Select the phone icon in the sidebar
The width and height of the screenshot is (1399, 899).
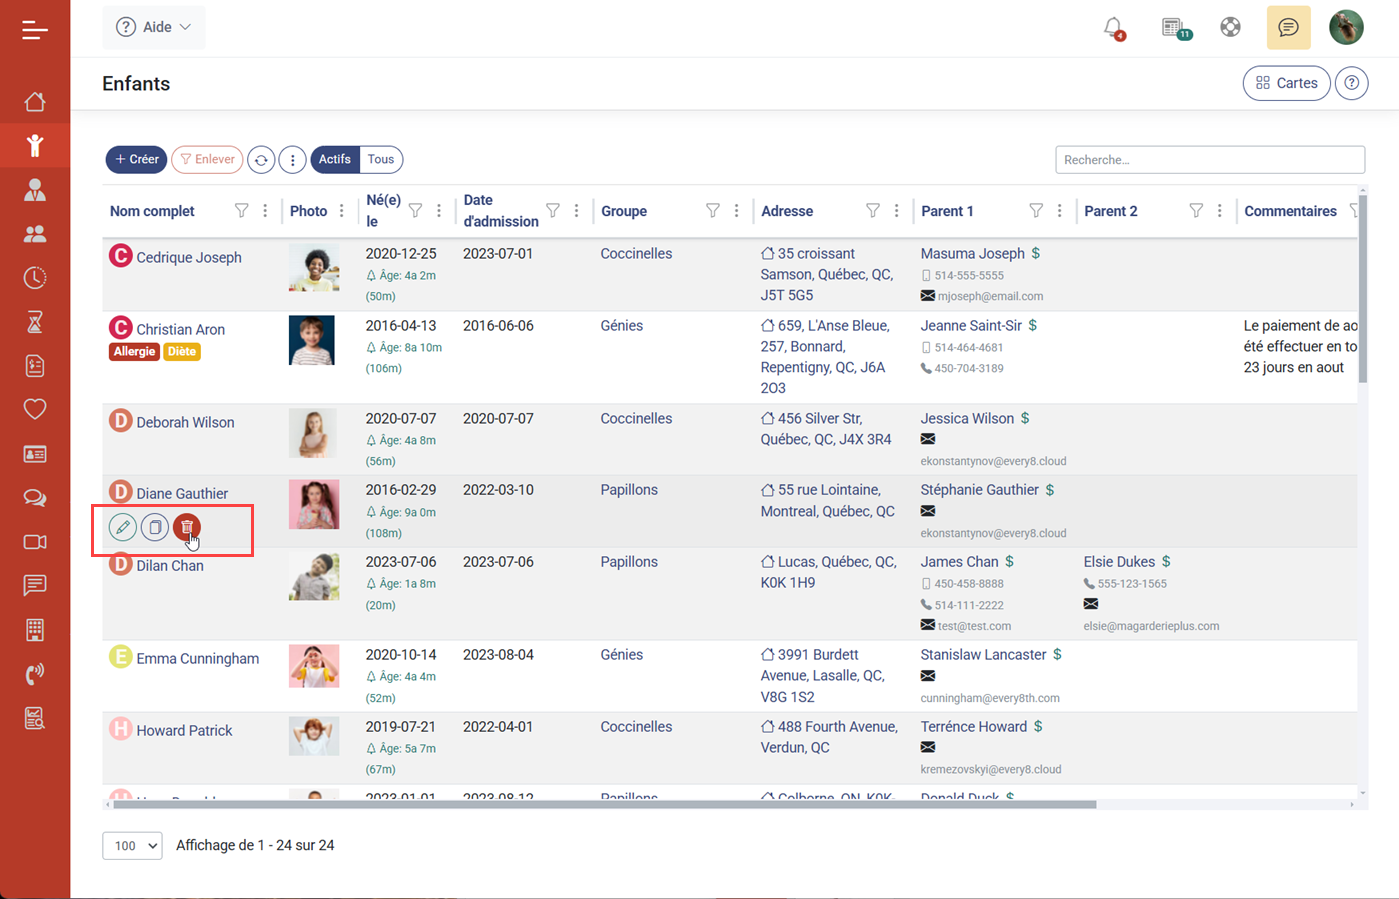35,673
